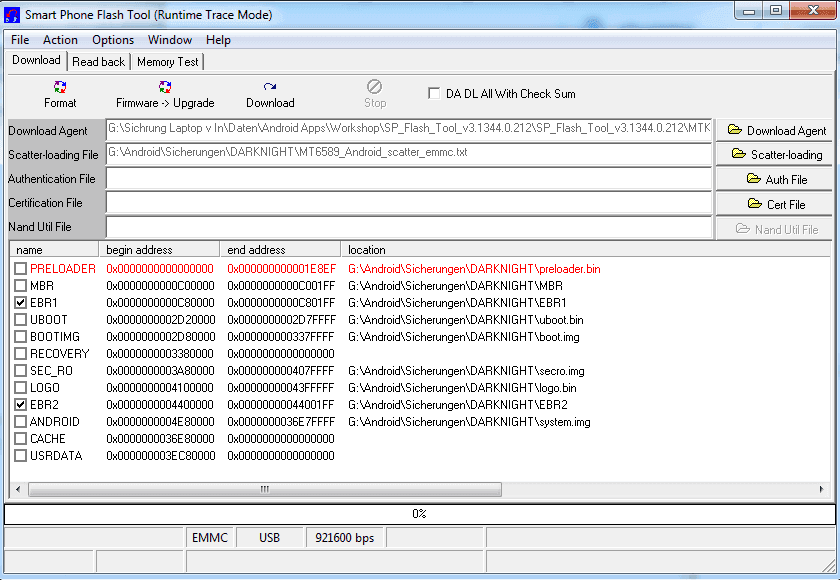Screen dimensions: 840x580
Task: Click the location column header
Action: point(587,250)
